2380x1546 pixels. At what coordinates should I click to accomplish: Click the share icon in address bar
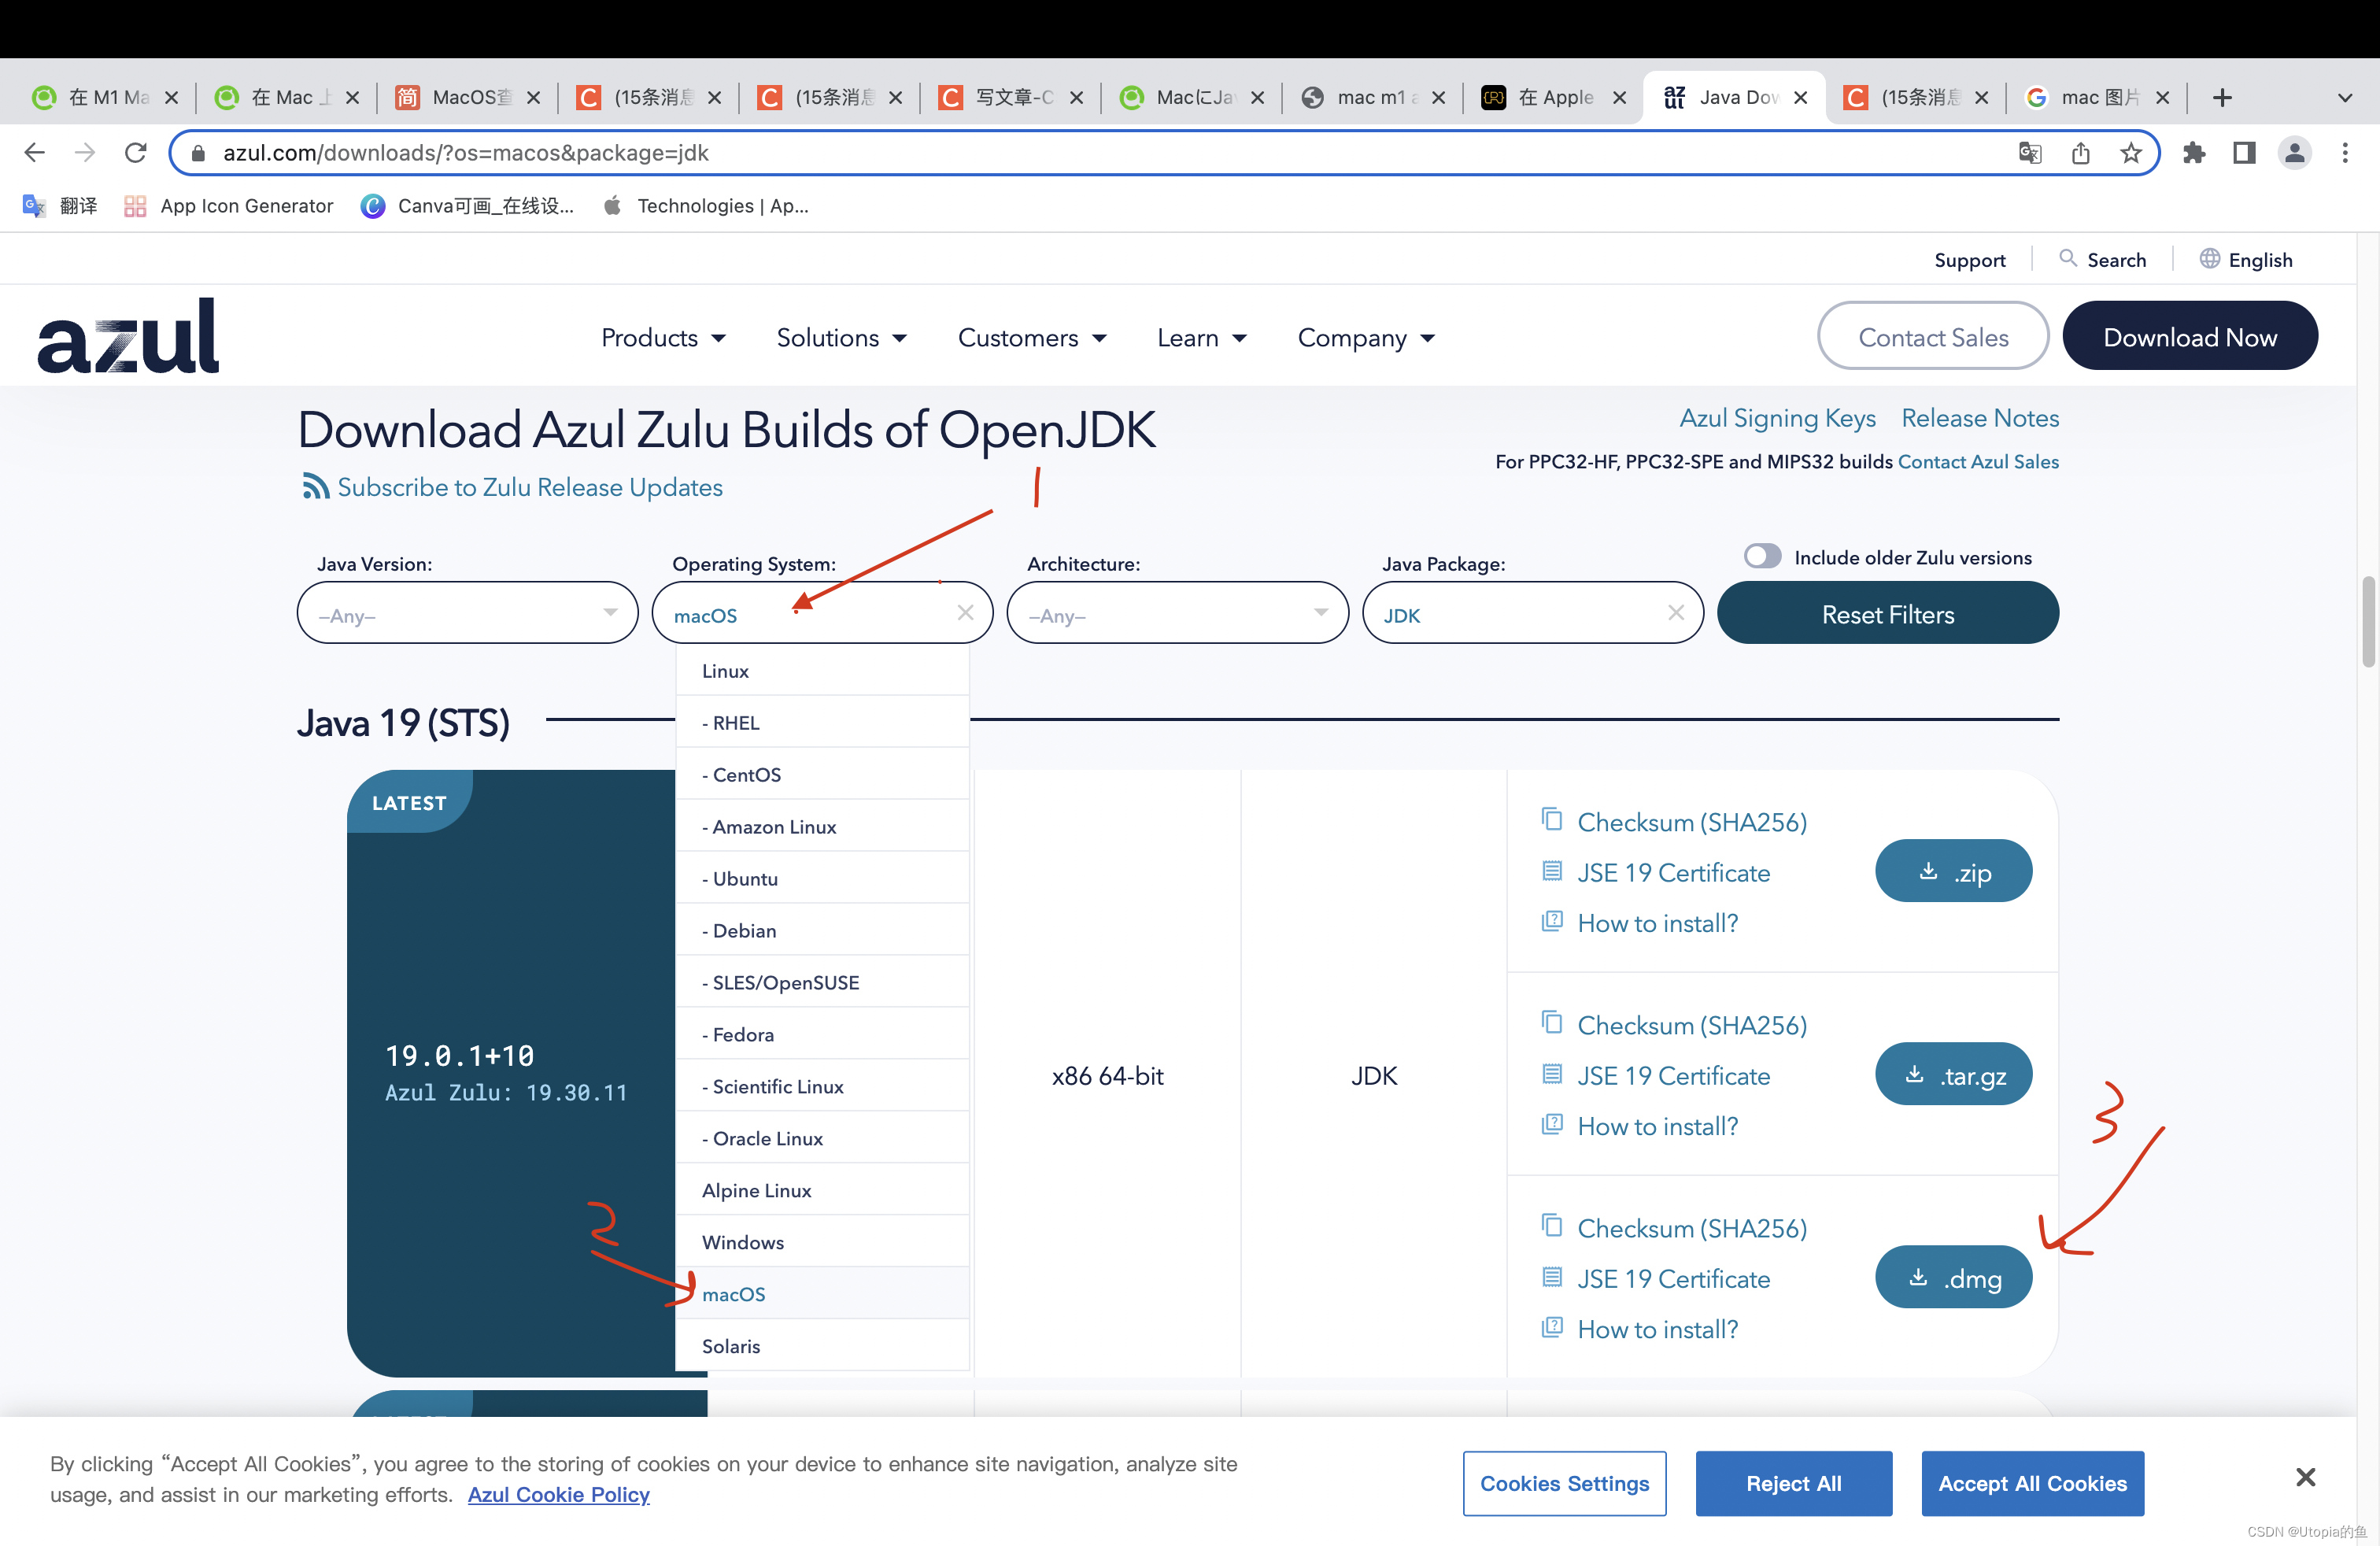[2081, 153]
